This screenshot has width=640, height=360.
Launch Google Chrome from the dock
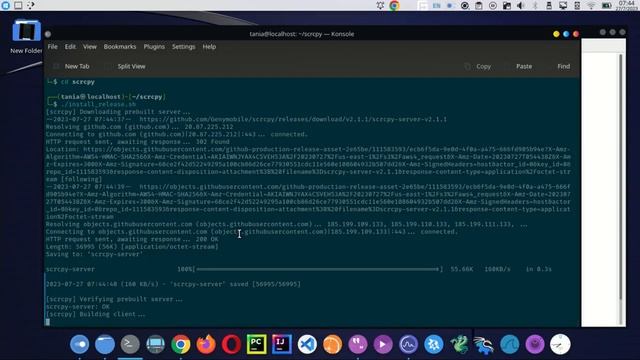[180, 344]
